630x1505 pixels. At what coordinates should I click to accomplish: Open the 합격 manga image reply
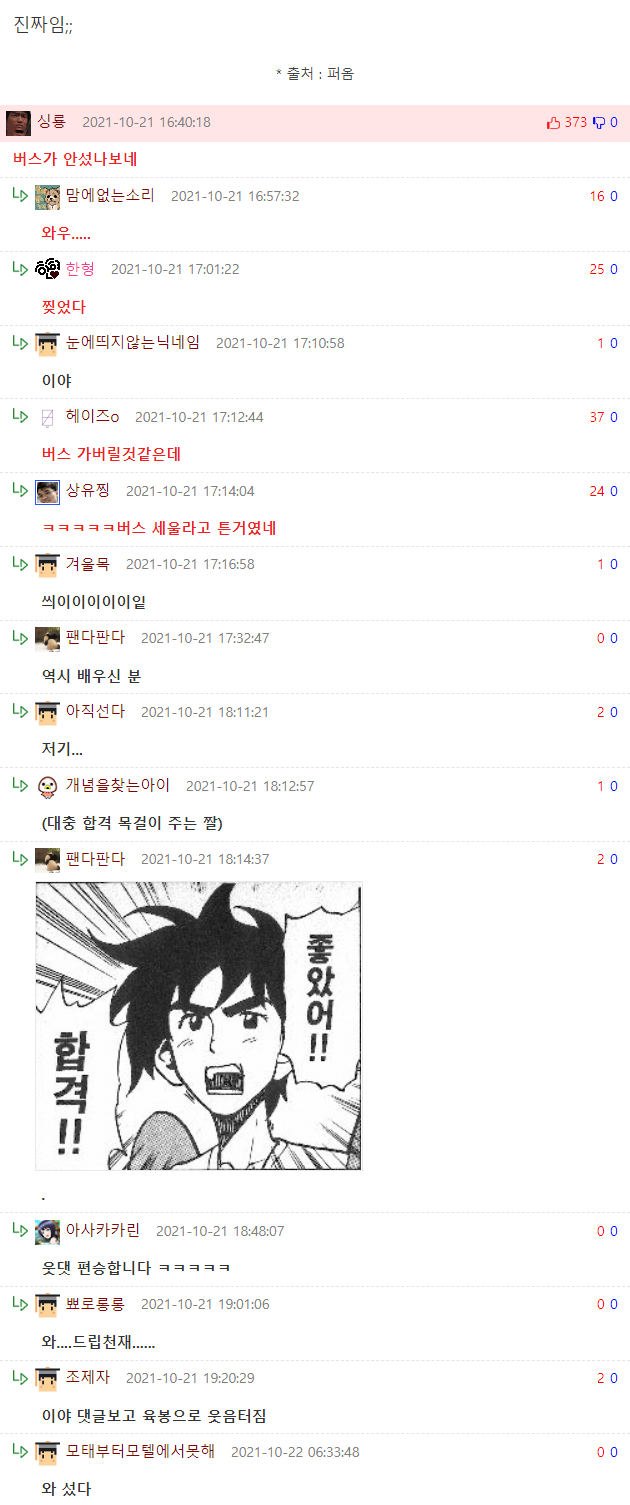[199, 1026]
